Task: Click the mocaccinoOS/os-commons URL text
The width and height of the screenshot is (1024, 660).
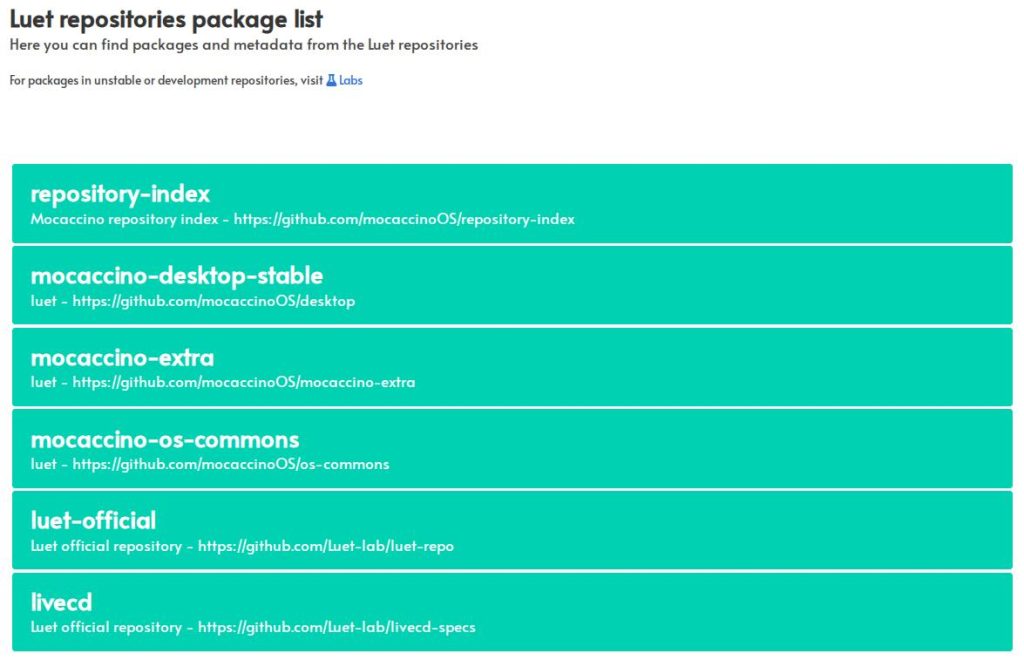Action: click(231, 464)
